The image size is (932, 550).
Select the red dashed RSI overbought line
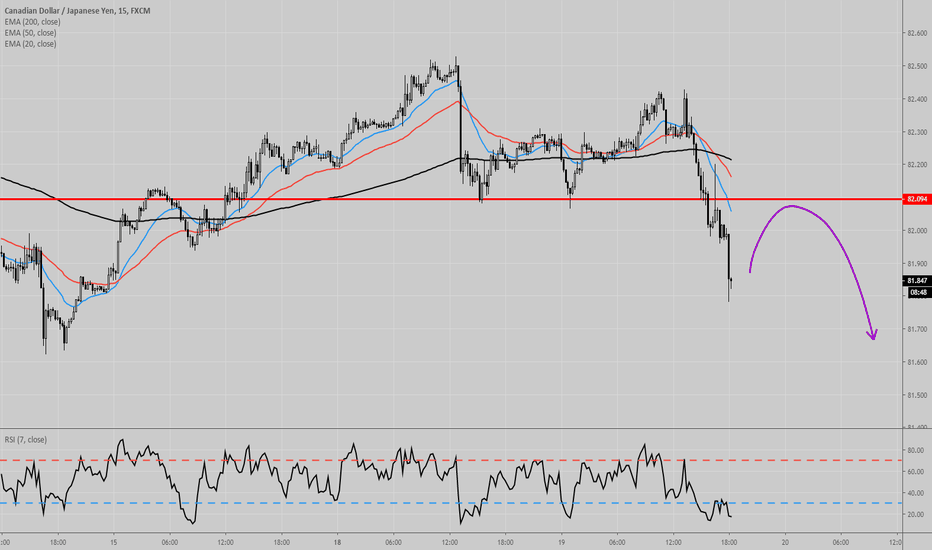pos(450,460)
